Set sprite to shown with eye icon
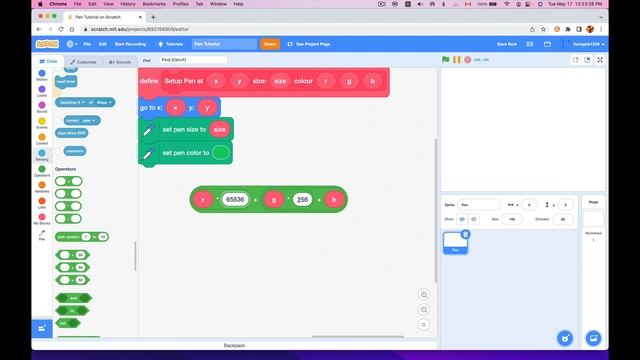 (462, 219)
